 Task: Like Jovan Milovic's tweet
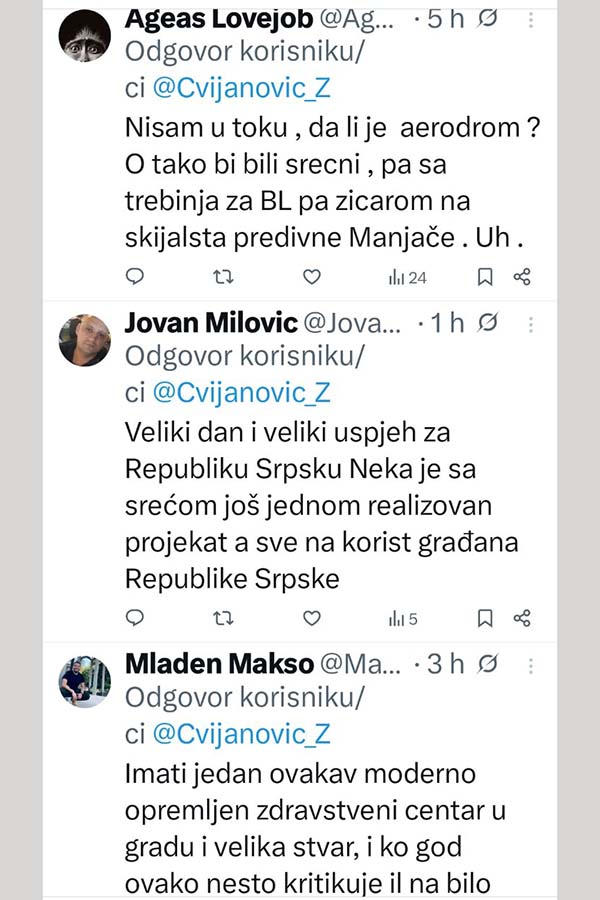coord(312,619)
